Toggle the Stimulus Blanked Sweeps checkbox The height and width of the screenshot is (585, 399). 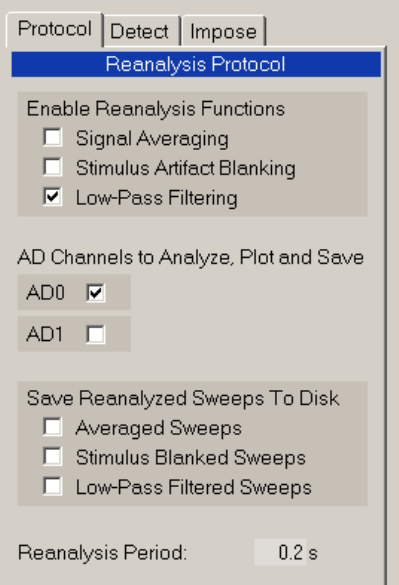click(x=53, y=457)
